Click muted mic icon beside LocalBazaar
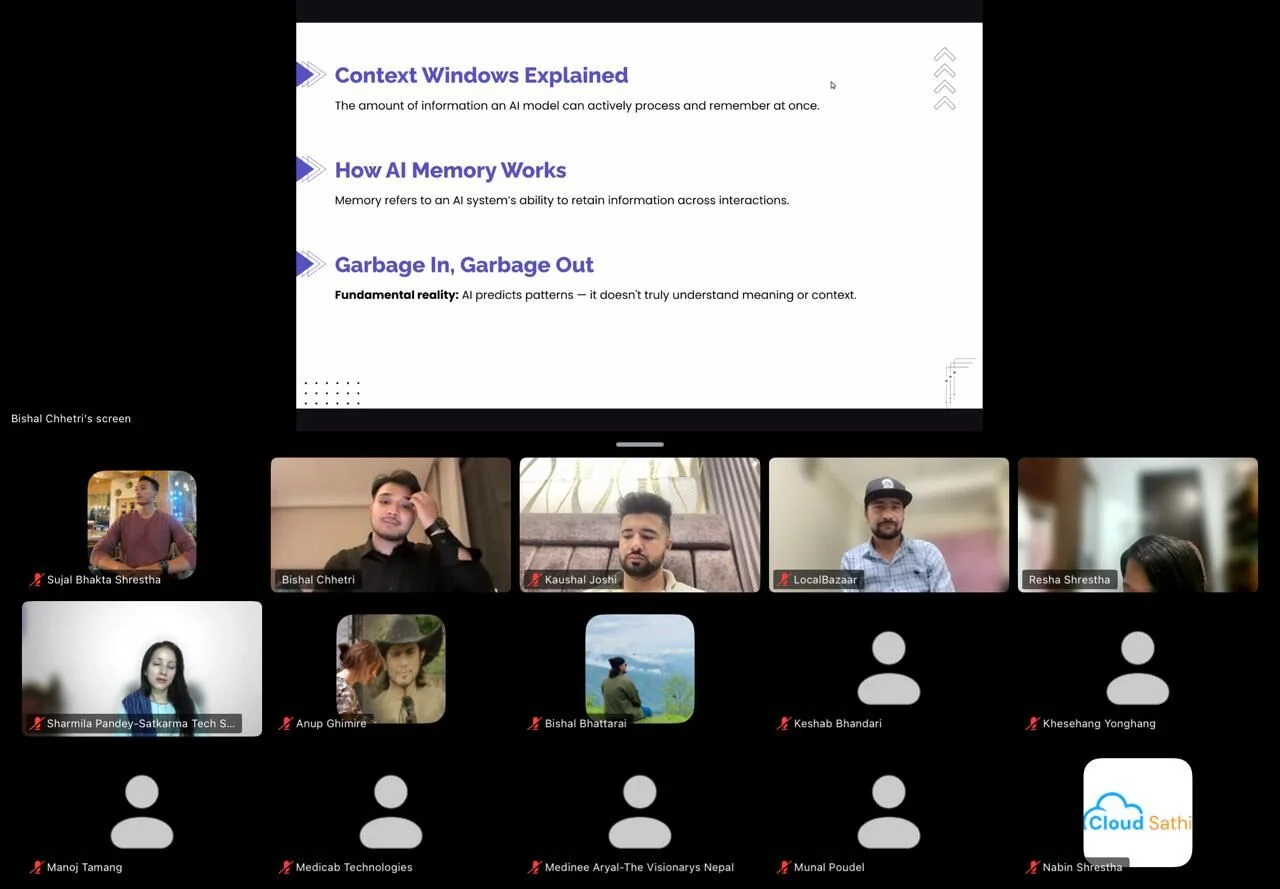The image size is (1280, 889). (784, 580)
